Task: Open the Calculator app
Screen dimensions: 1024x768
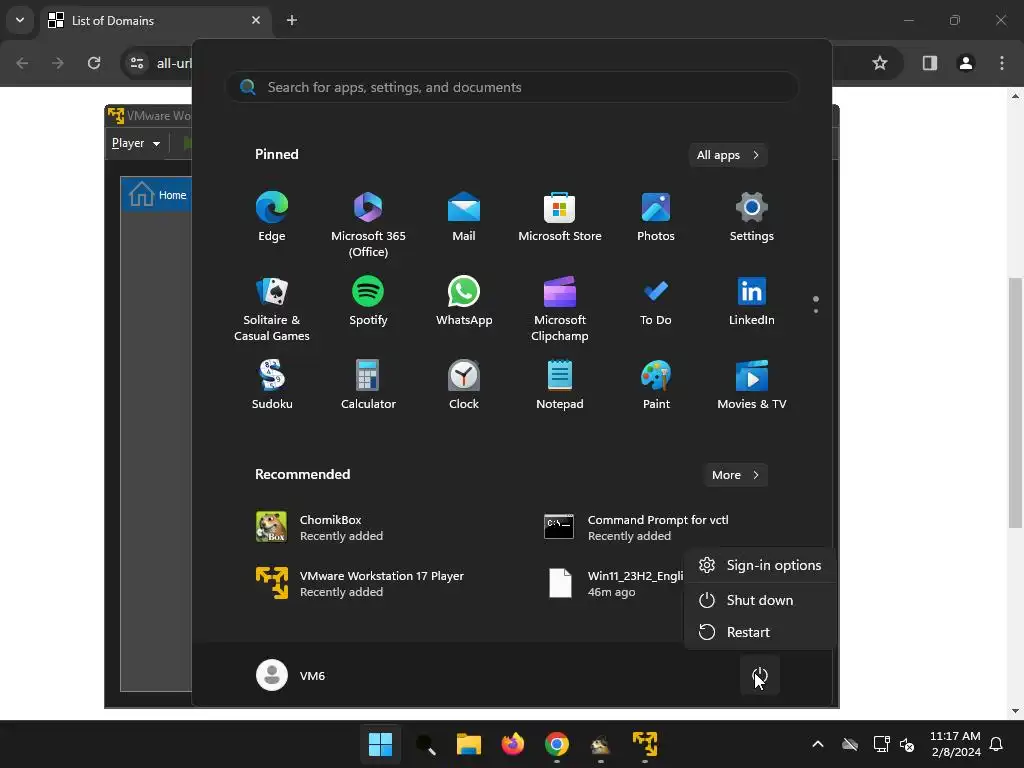Action: point(368,385)
